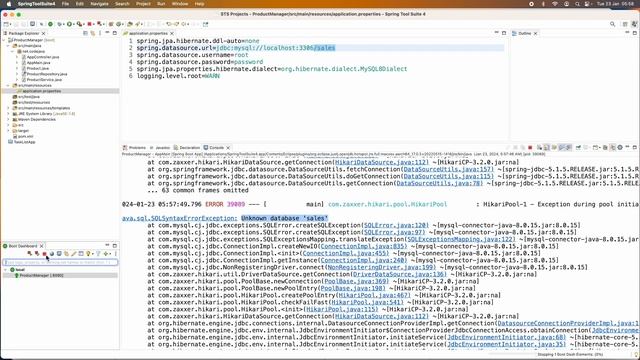The width and height of the screenshot is (640, 360).
Task: Open the SQLError.java:129 stack trace link
Action: (x=396, y=225)
